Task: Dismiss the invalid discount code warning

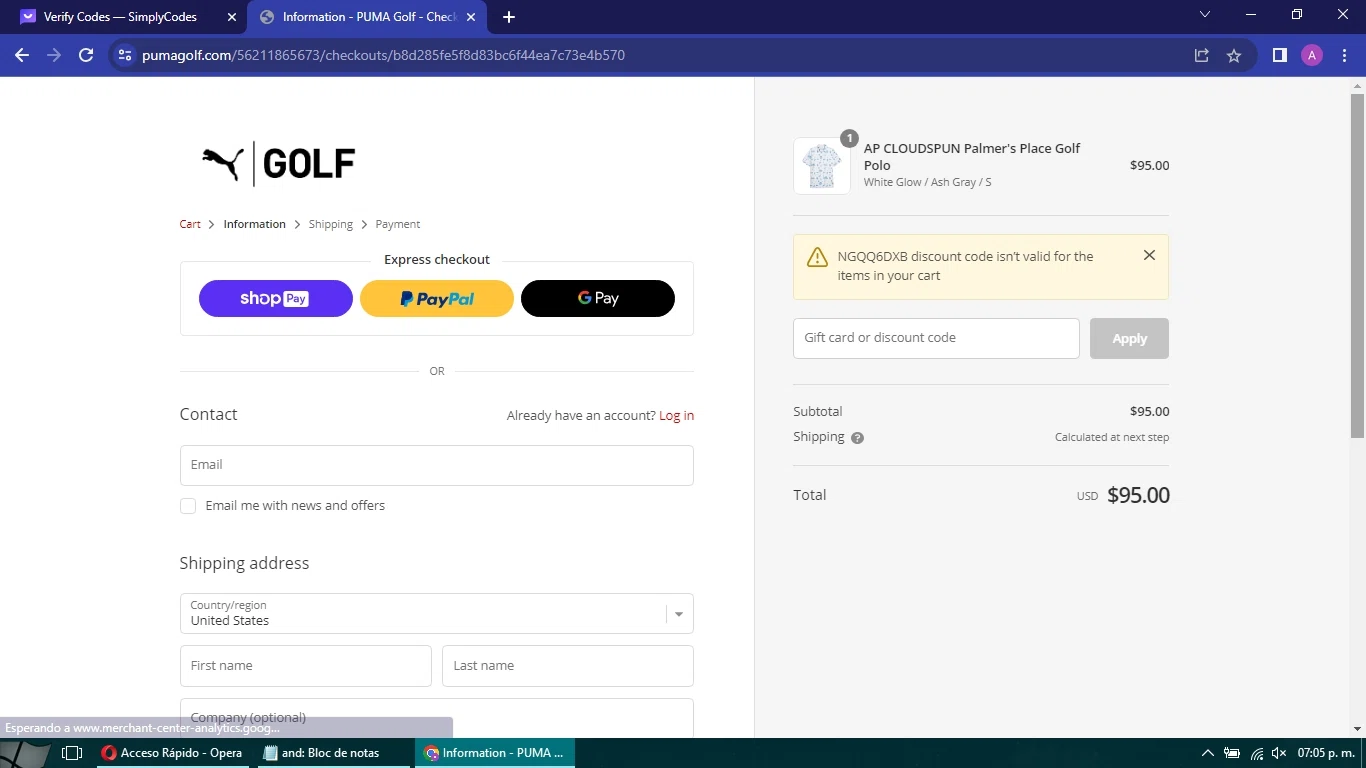Action: (1149, 255)
